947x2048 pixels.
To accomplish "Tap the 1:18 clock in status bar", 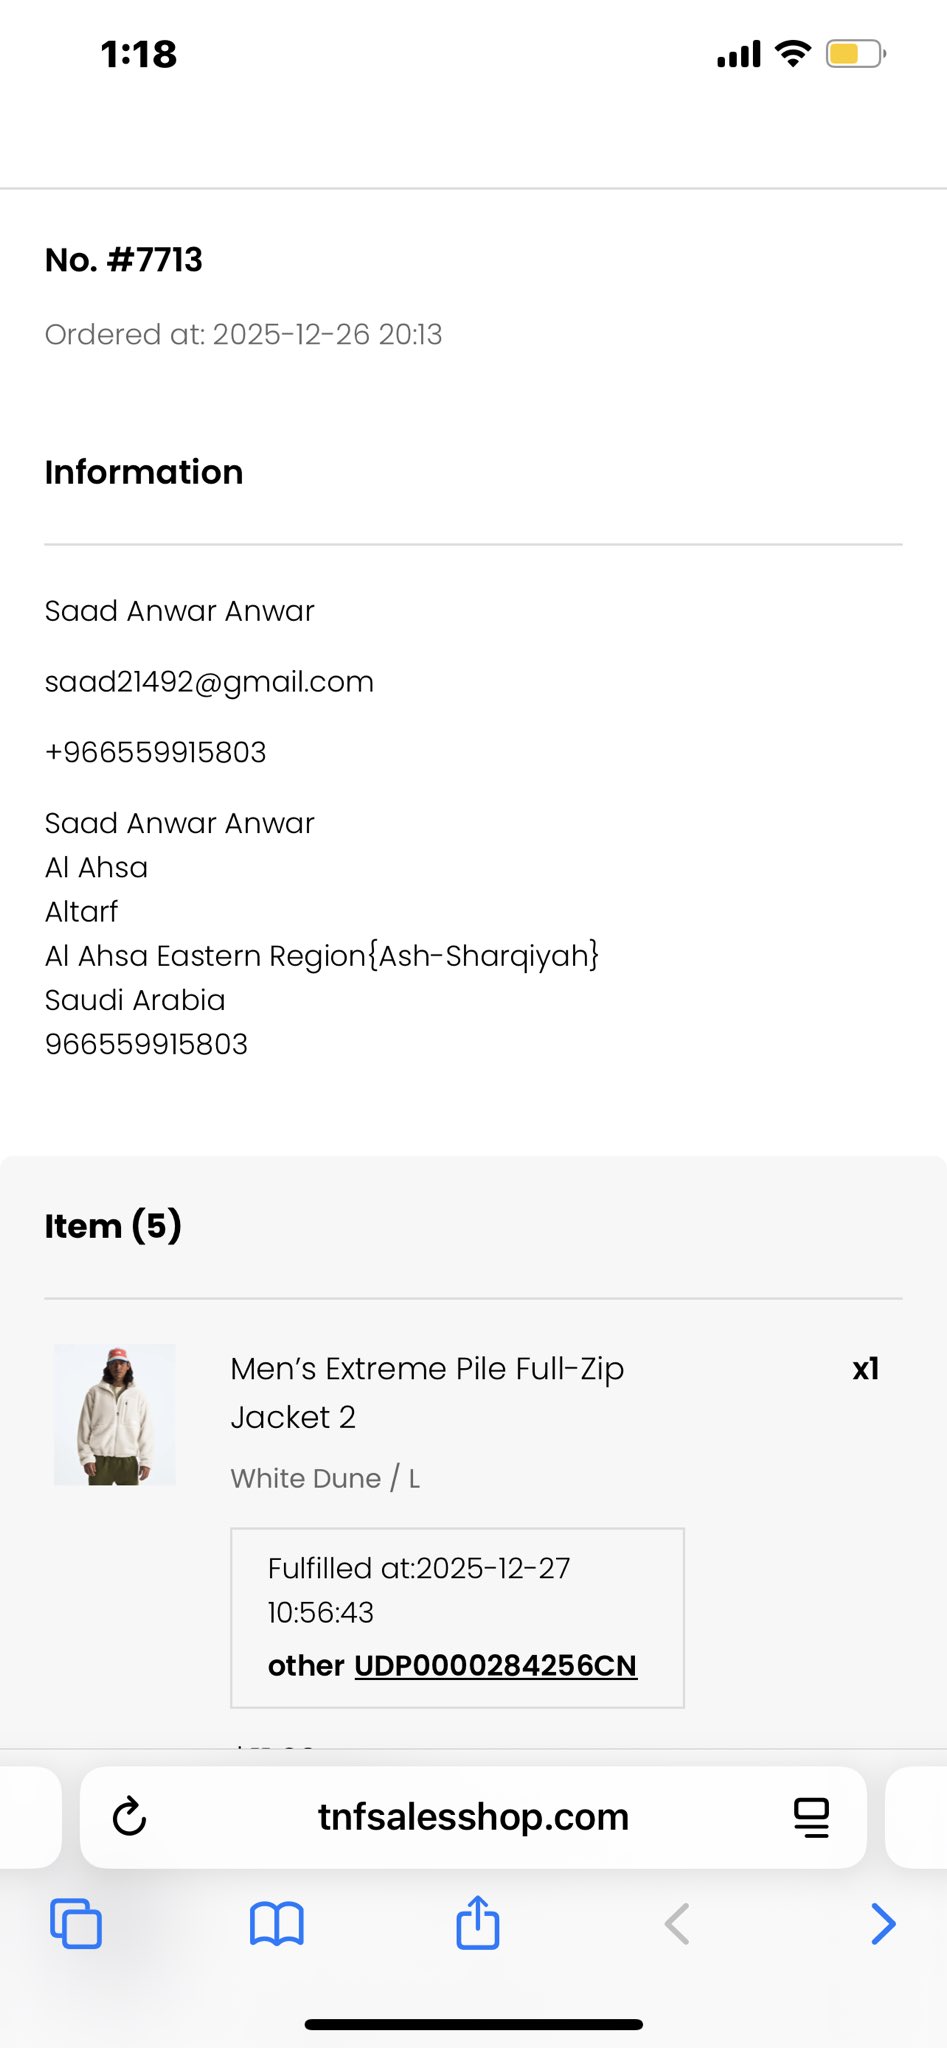I will point(139,54).
